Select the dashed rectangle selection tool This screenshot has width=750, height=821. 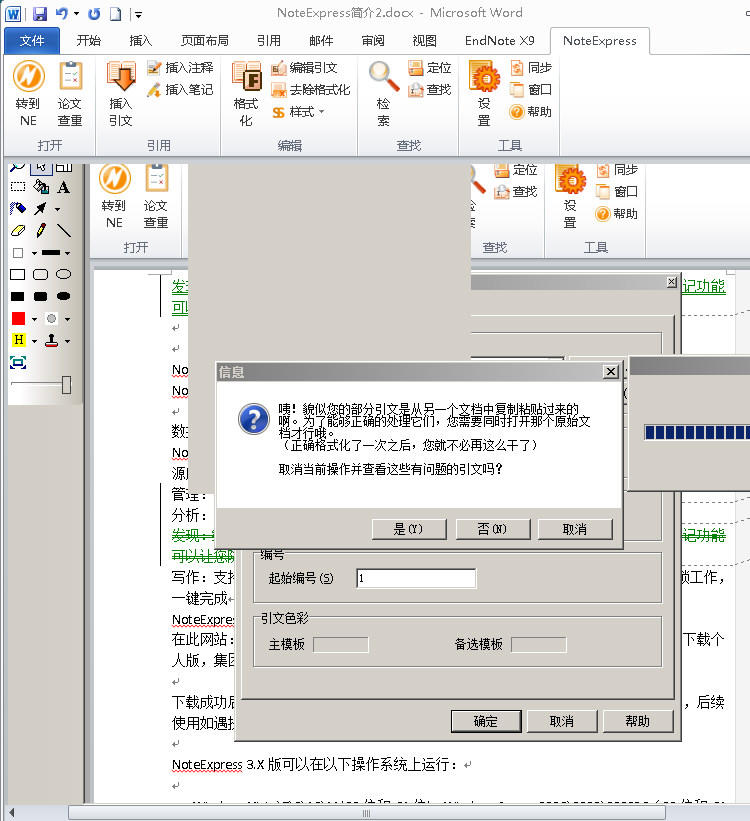[18, 187]
